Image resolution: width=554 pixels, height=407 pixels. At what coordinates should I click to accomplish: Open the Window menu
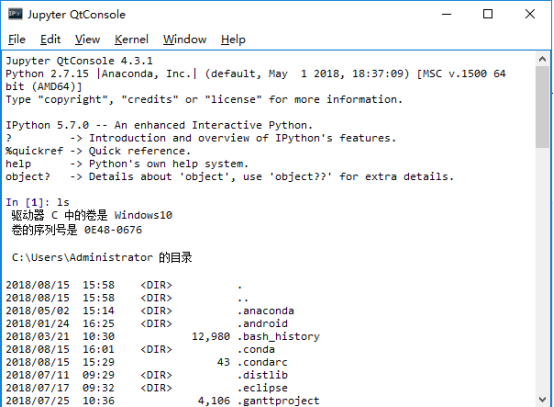(184, 39)
